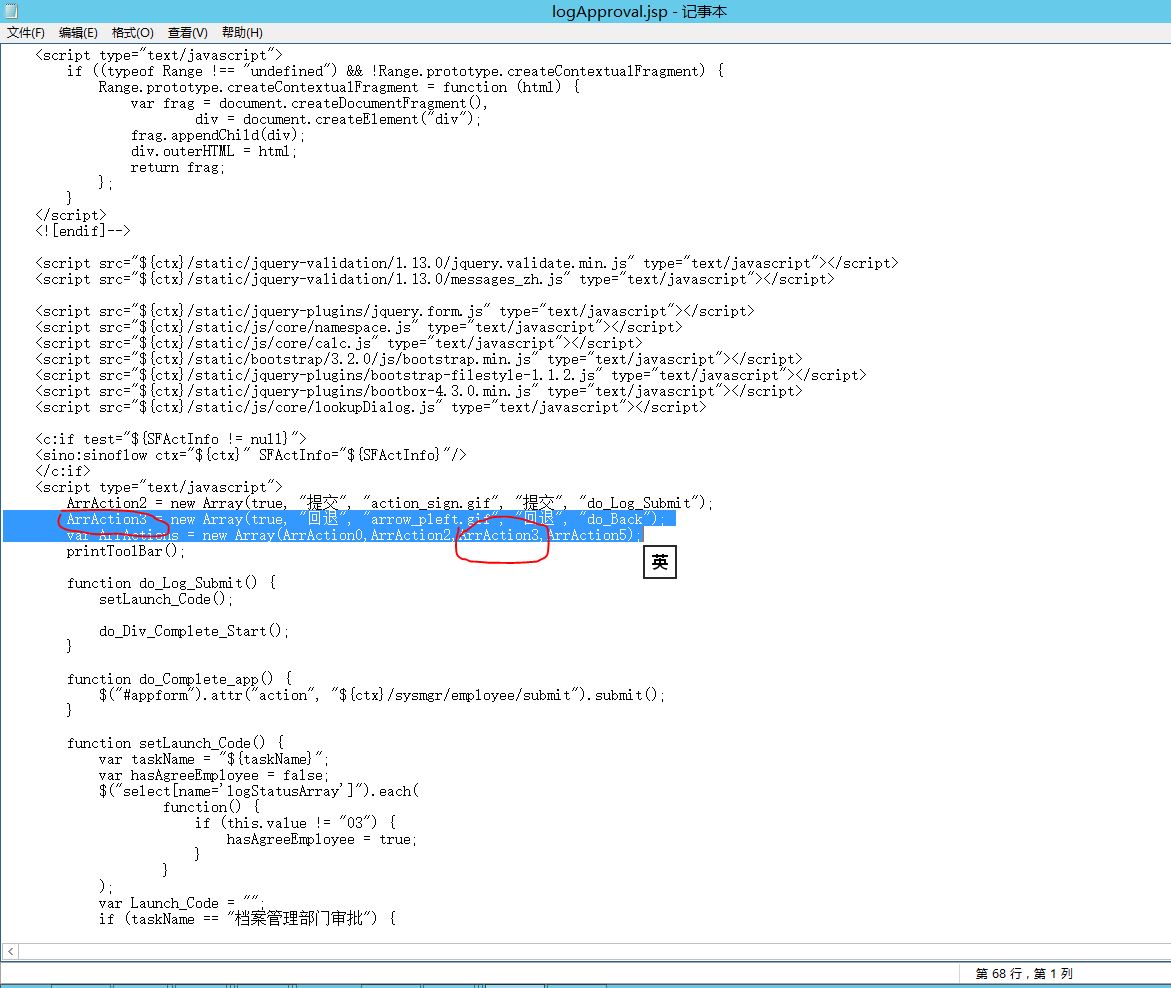Click the script line with messages_zh.js
The width and height of the screenshot is (1171, 988).
[x=435, y=279]
